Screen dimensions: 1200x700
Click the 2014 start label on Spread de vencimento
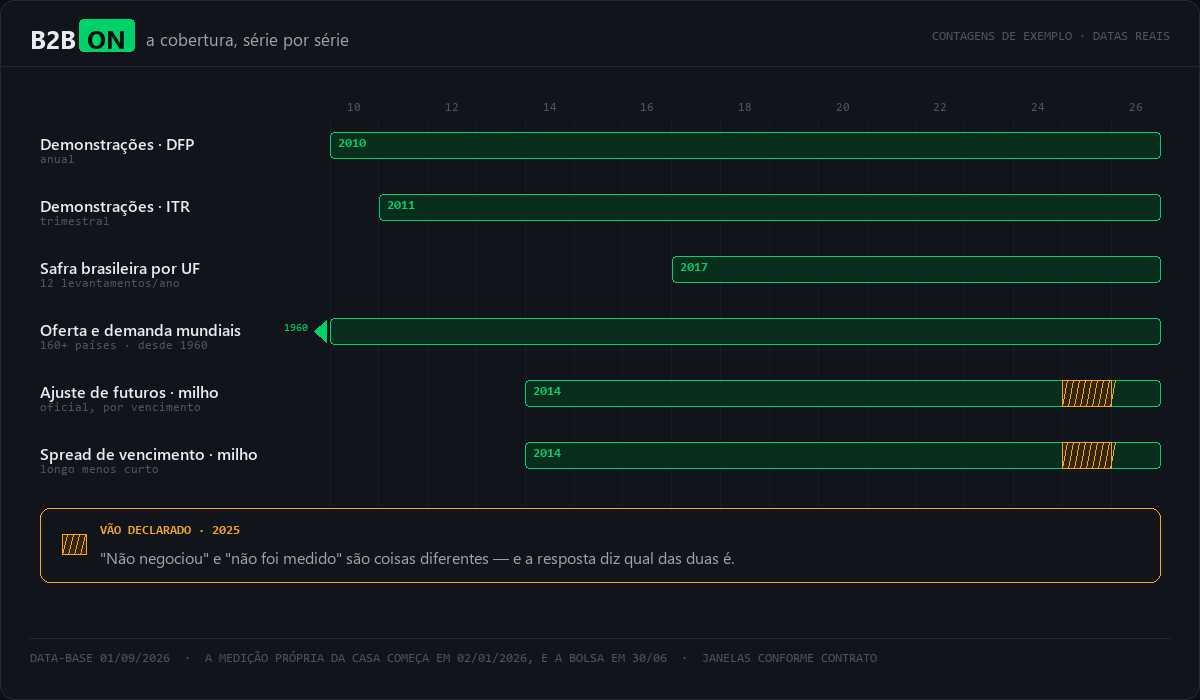547,453
